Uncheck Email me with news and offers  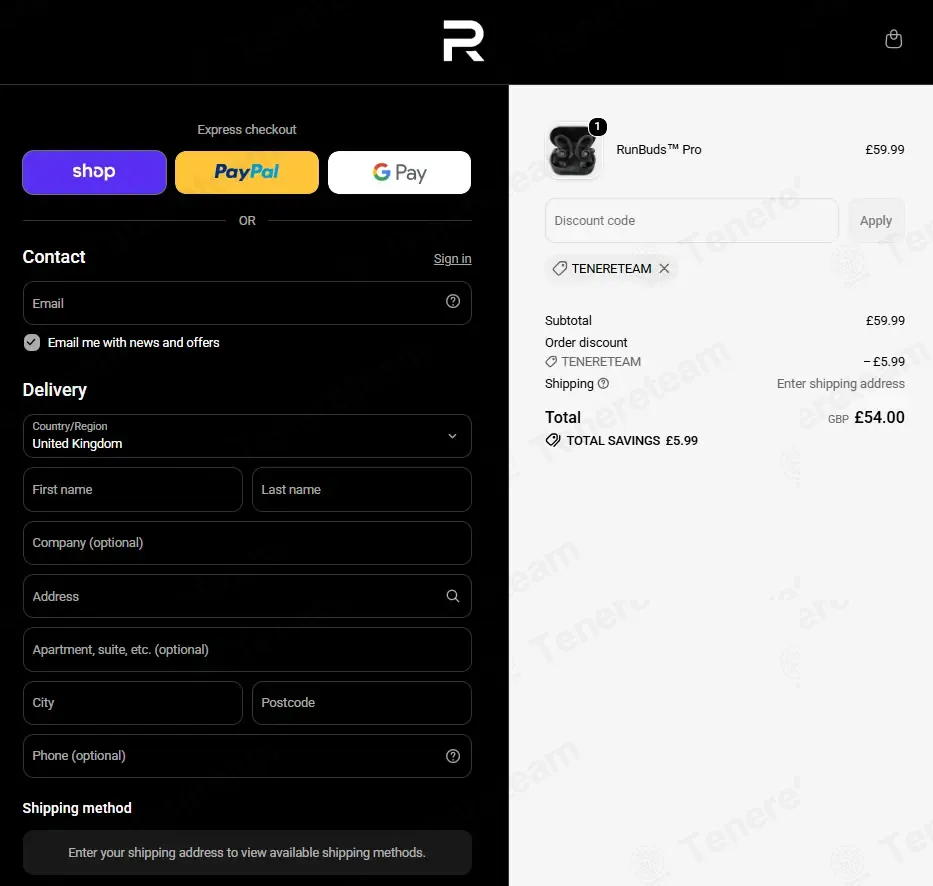[x=32, y=342]
